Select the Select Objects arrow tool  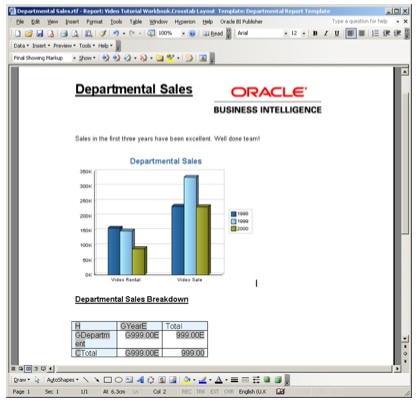pyautogui.click(x=37, y=380)
